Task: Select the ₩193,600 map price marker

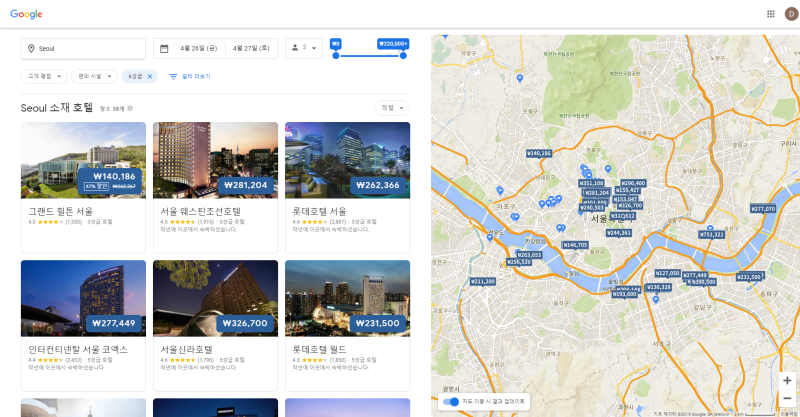Action: (625, 294)
